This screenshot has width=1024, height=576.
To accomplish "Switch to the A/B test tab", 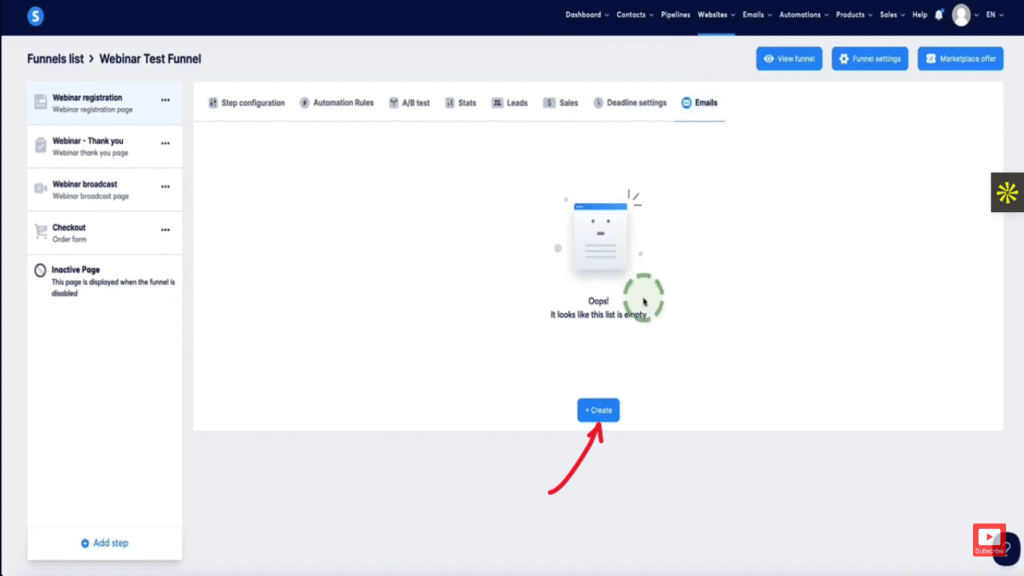I will [409, 103].
